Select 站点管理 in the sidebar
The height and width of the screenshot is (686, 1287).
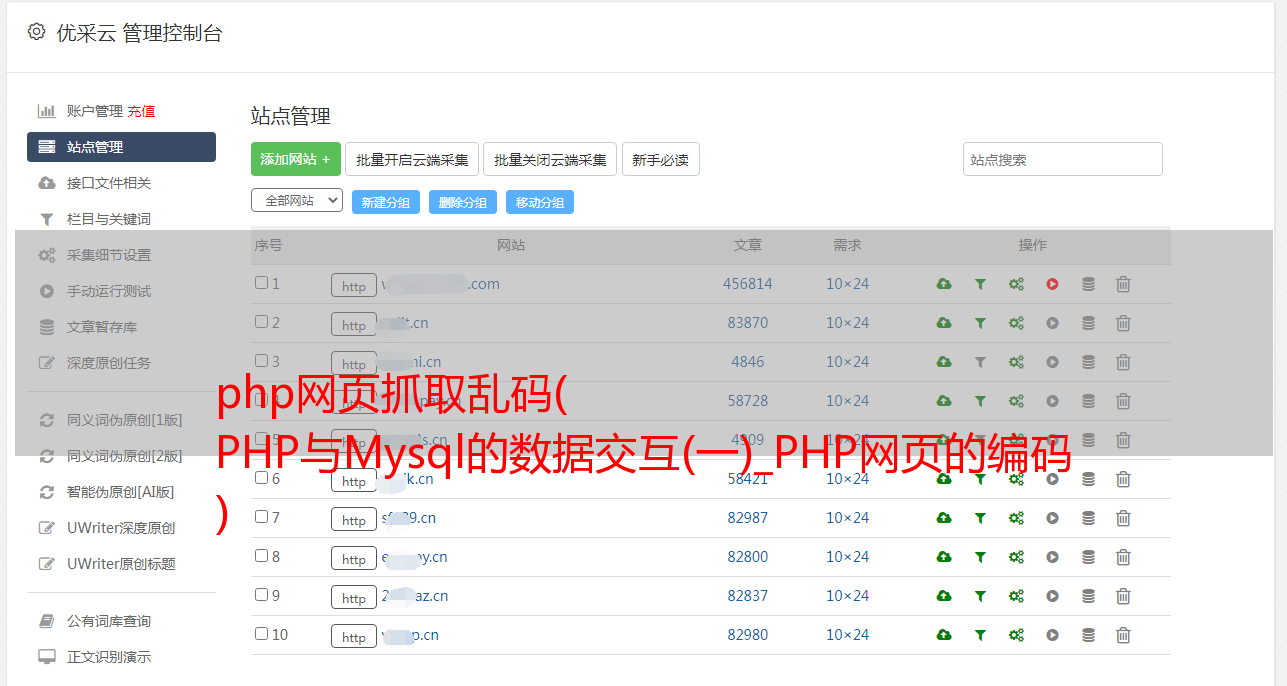point(121,147)
